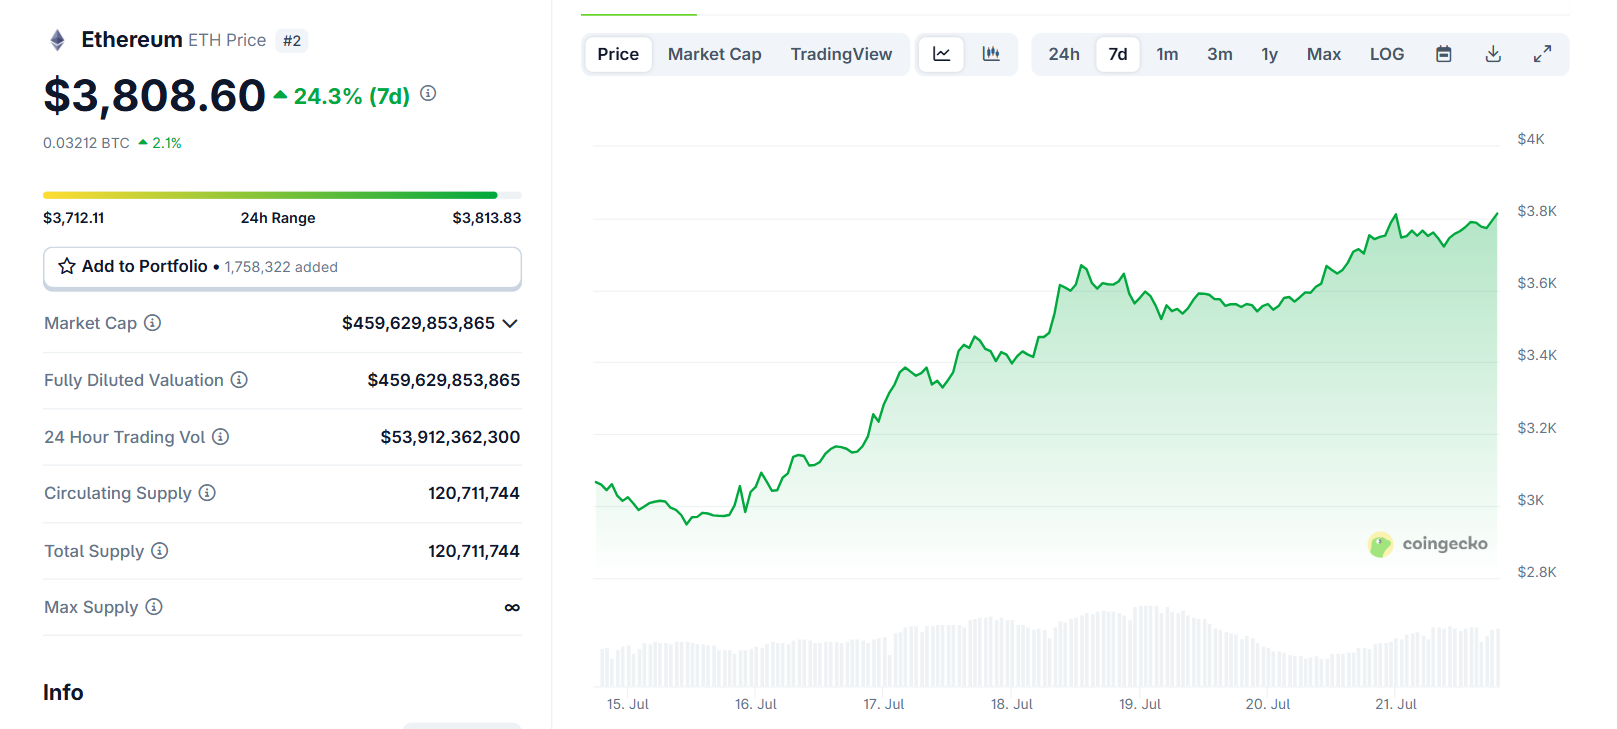Open the calendar date range picker
Viewport: 1617px width, 729px height.
point(1443,54)
